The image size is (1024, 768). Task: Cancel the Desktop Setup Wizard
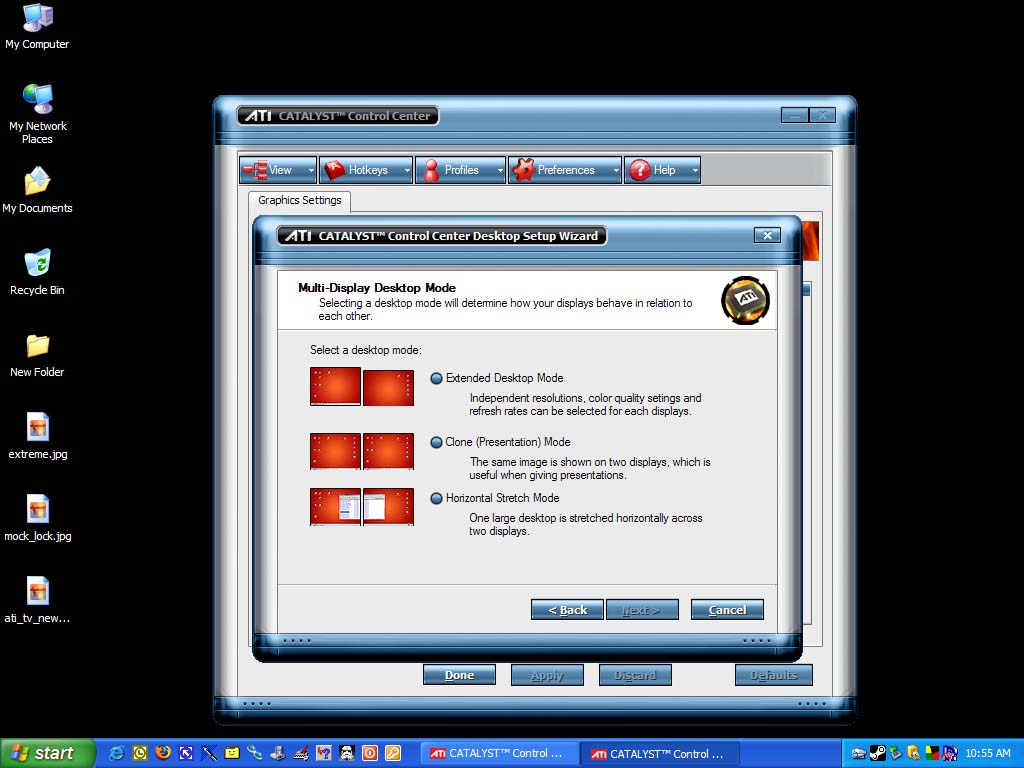click(x=727, y=610)
